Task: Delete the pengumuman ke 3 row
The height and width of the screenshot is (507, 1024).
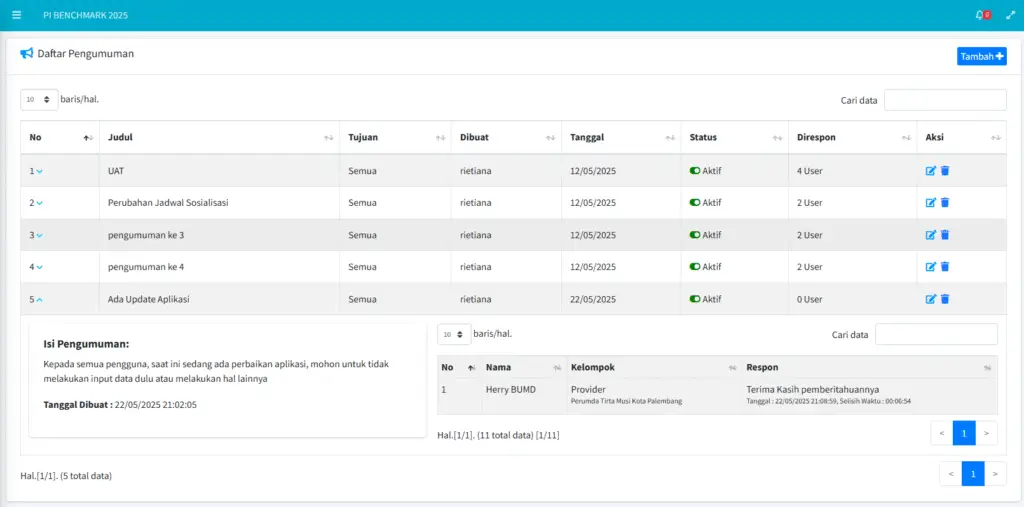Action: tap(945, 235)
